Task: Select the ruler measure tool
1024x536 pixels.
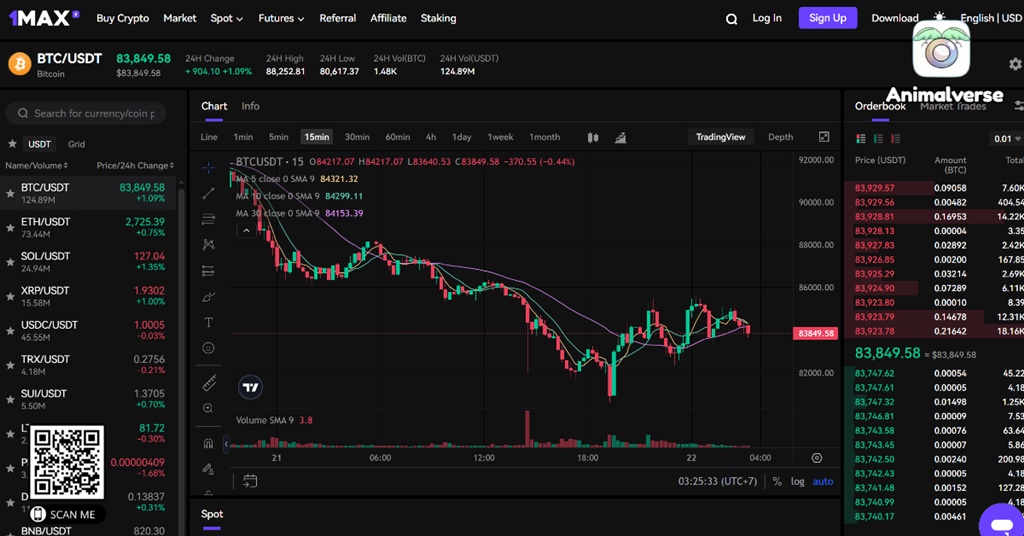Action: 208,383
